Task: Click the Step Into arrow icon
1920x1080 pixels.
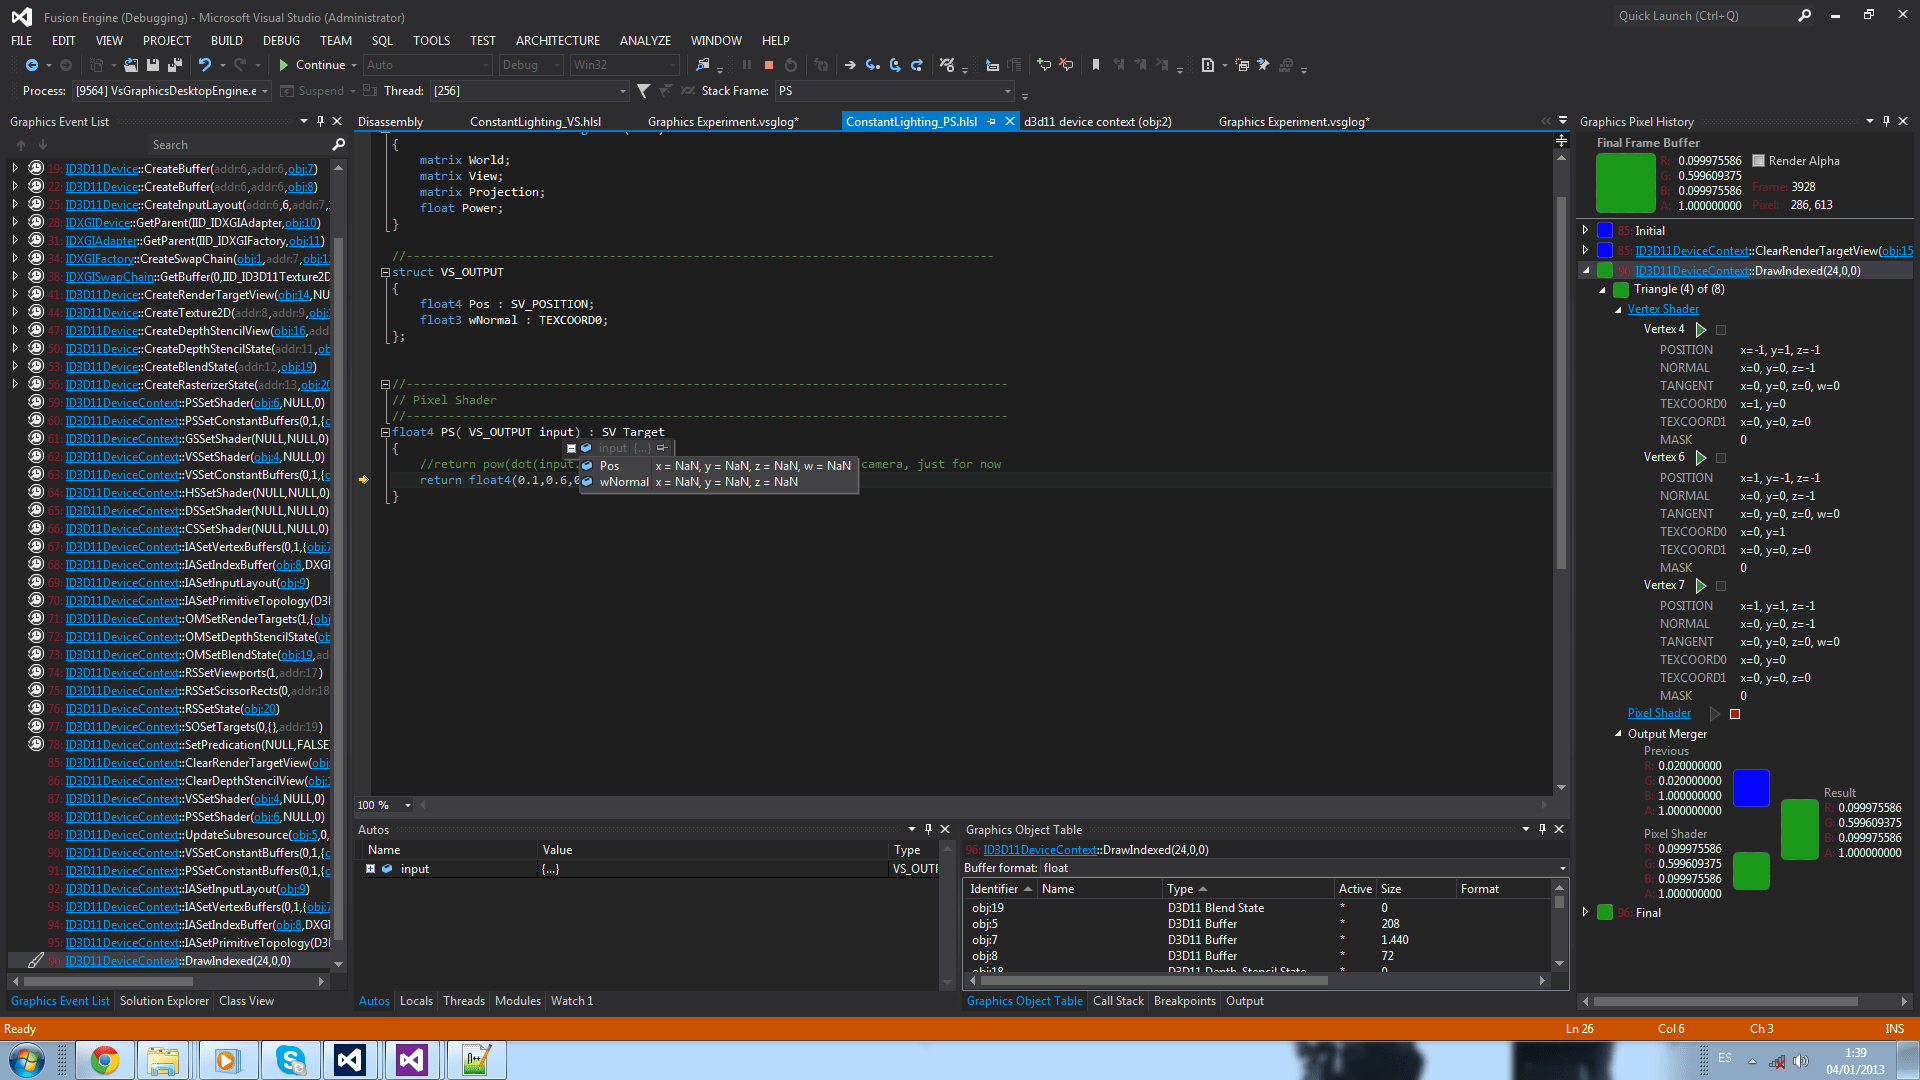Action: [873, 65]
